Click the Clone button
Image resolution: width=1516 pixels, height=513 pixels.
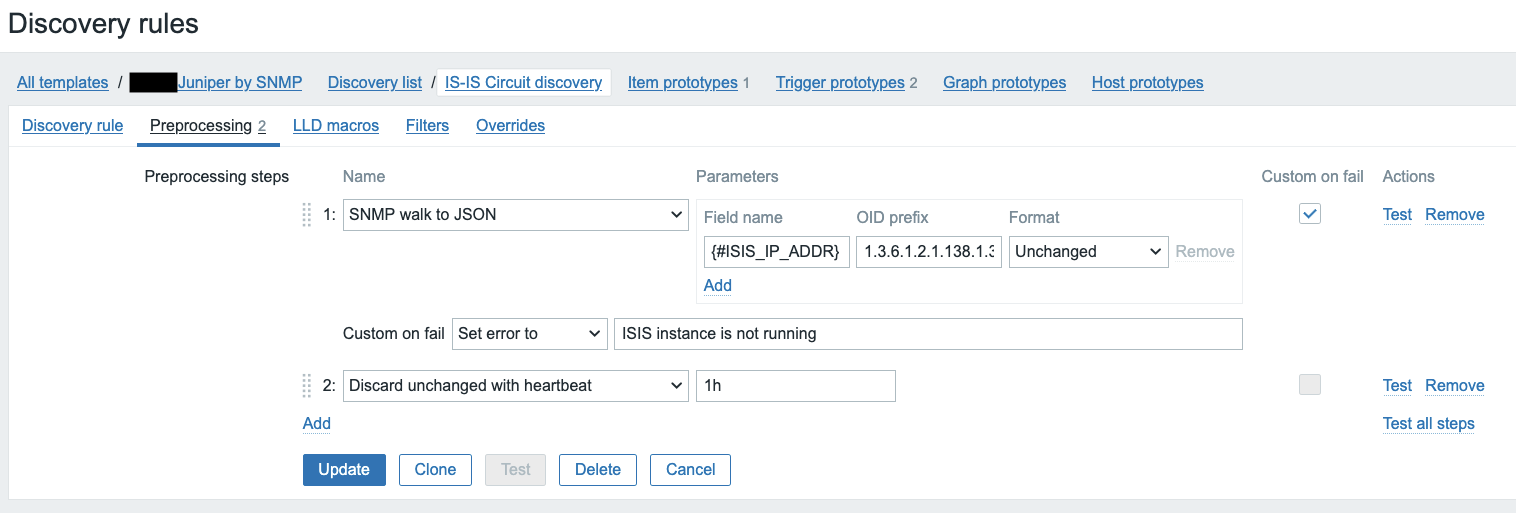click(435, 470)
